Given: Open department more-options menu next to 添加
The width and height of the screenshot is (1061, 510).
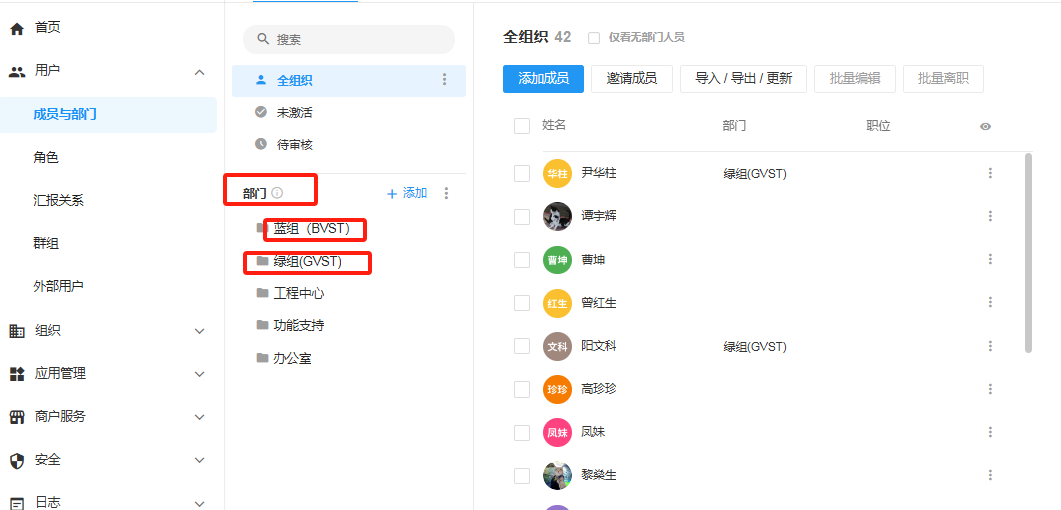Looking at the screenshot, I should (x=447, y=193).
